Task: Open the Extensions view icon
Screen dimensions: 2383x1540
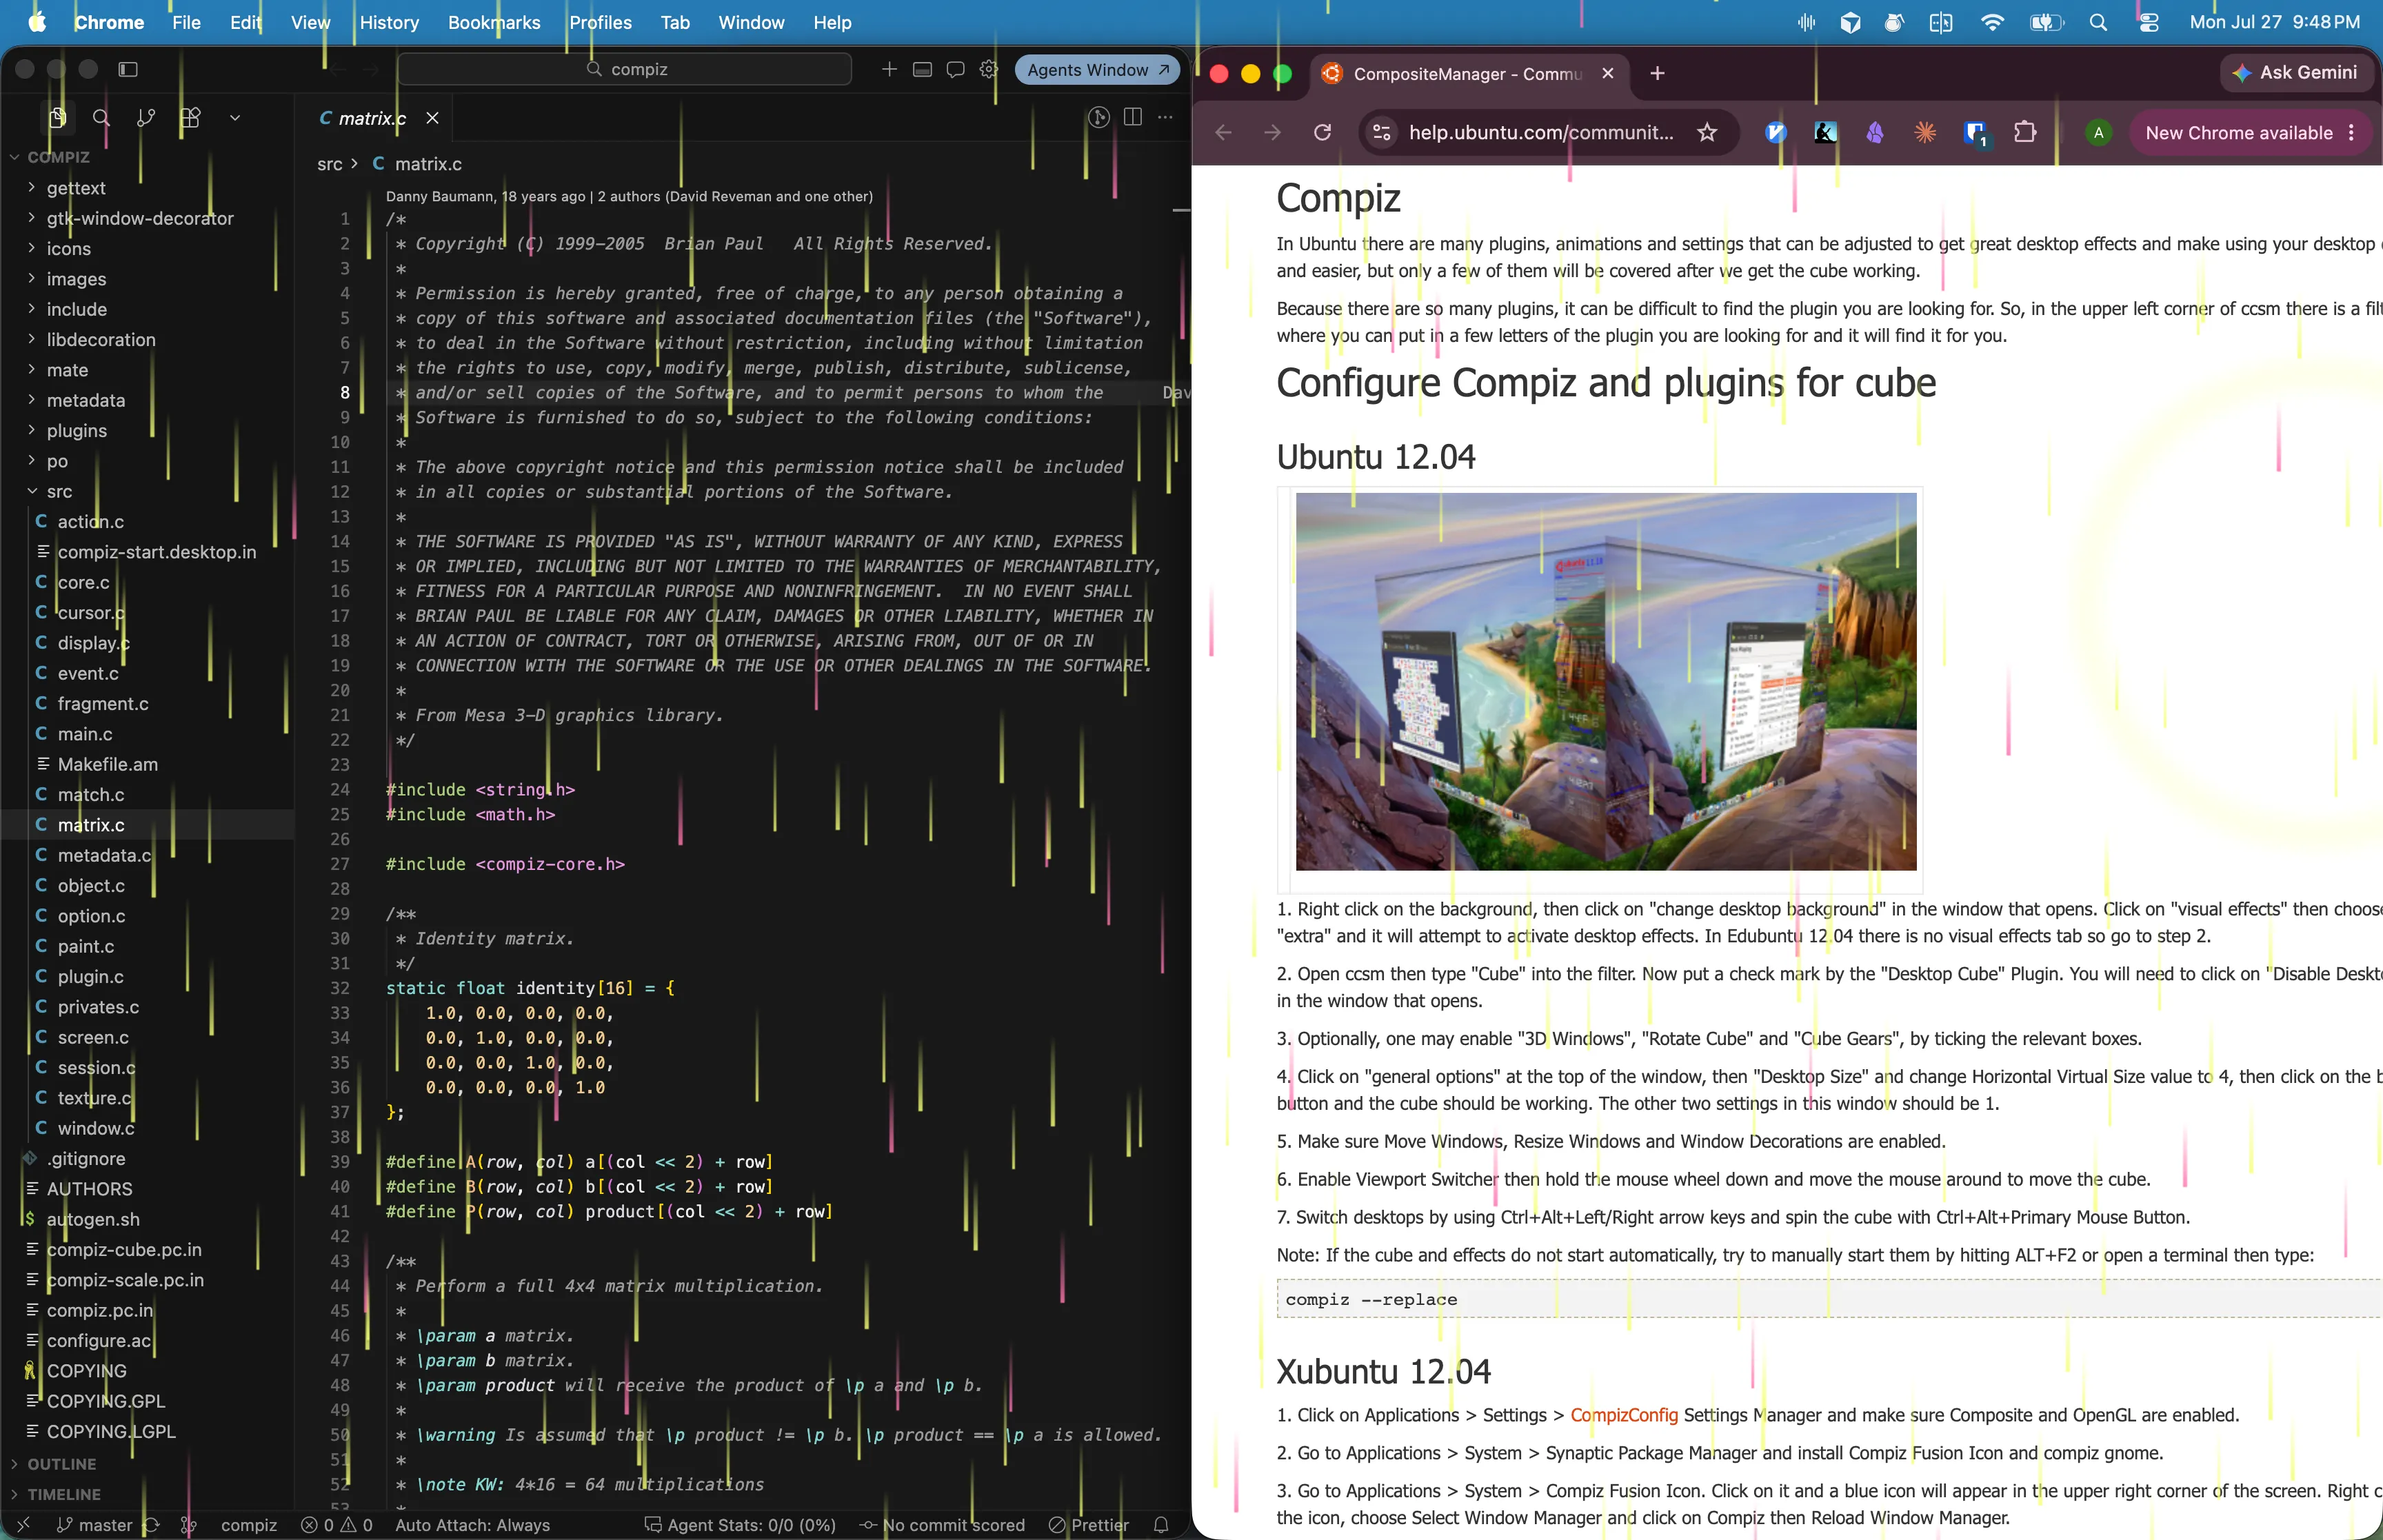Action: [x=190, y=118]
